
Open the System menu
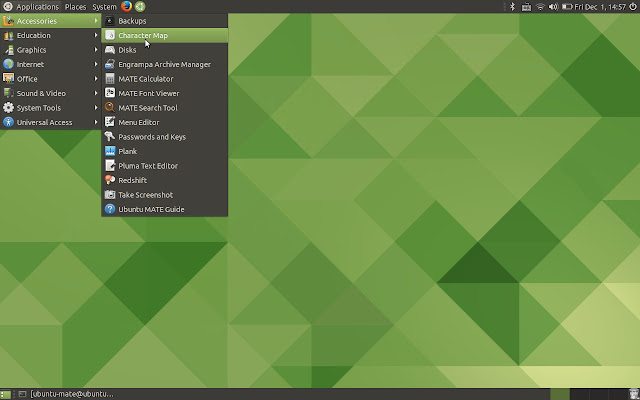104,7
